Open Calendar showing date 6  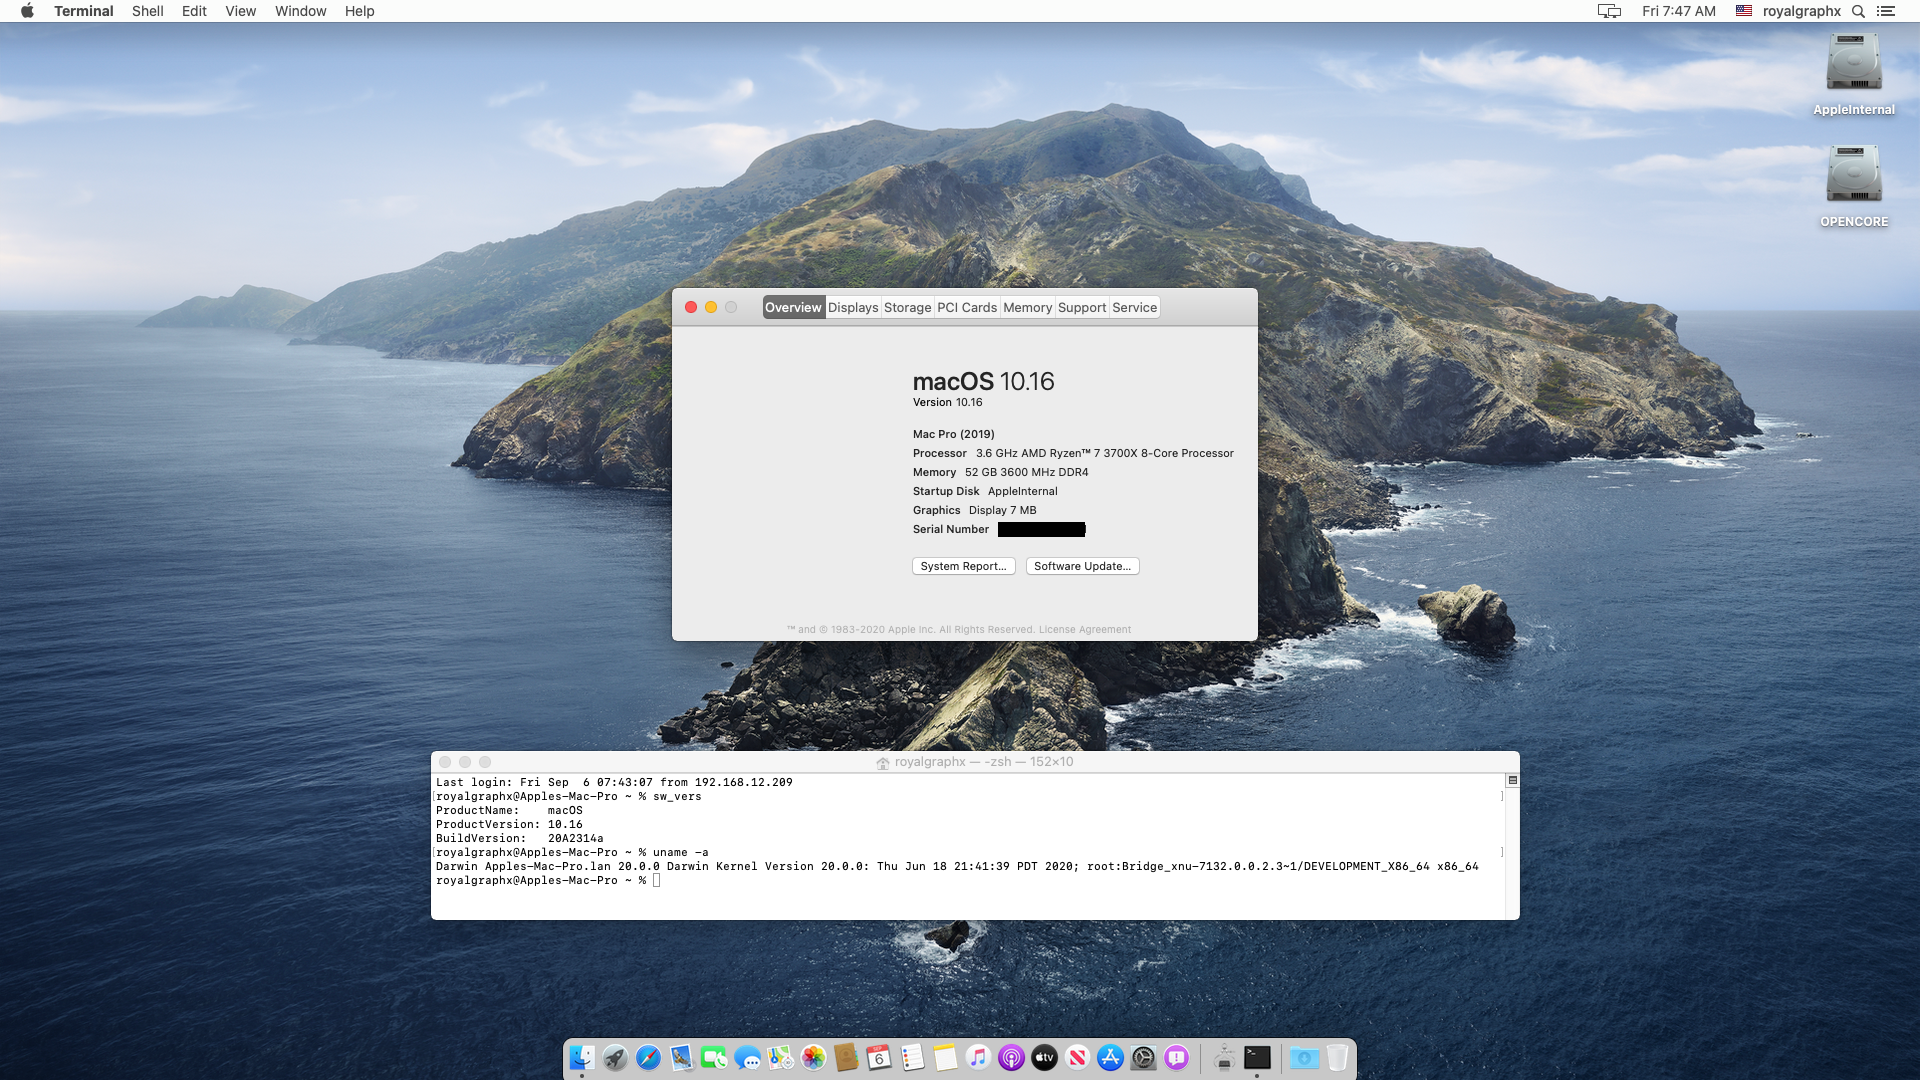pos(879,1057)
